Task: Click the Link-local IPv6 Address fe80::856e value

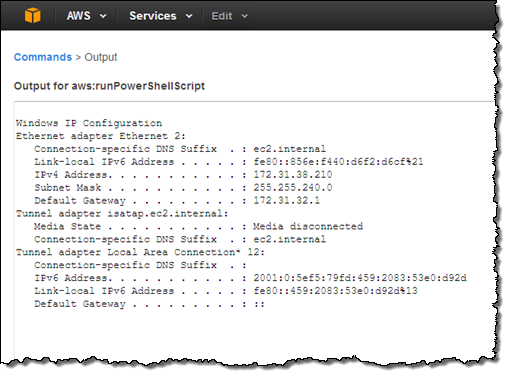Action: 338,162
